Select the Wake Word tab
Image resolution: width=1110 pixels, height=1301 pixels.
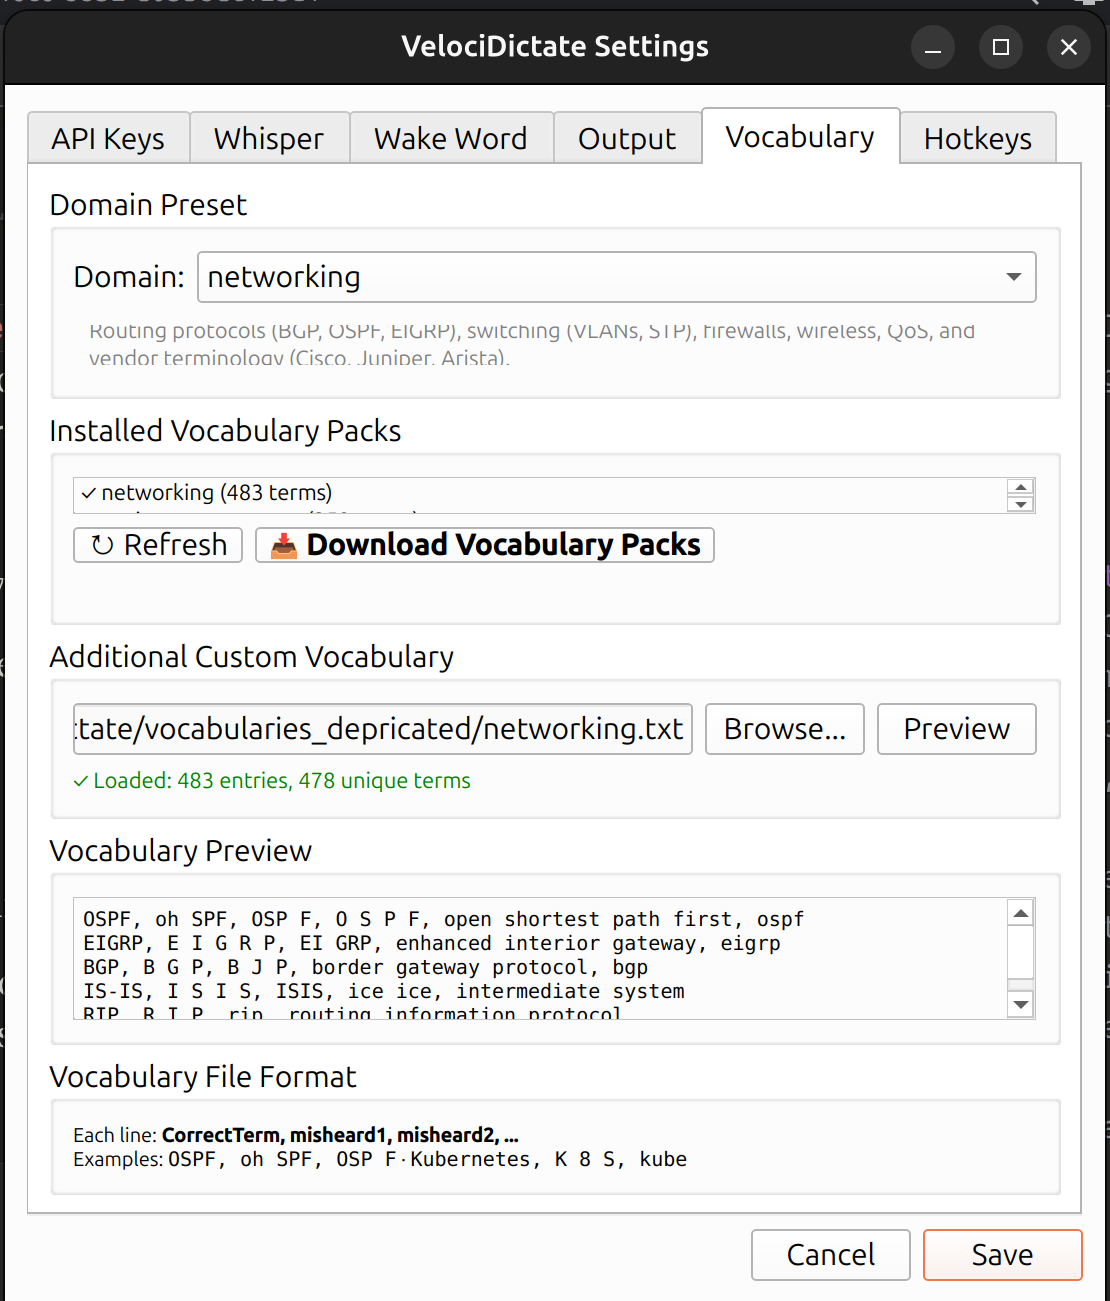point(450,138)
